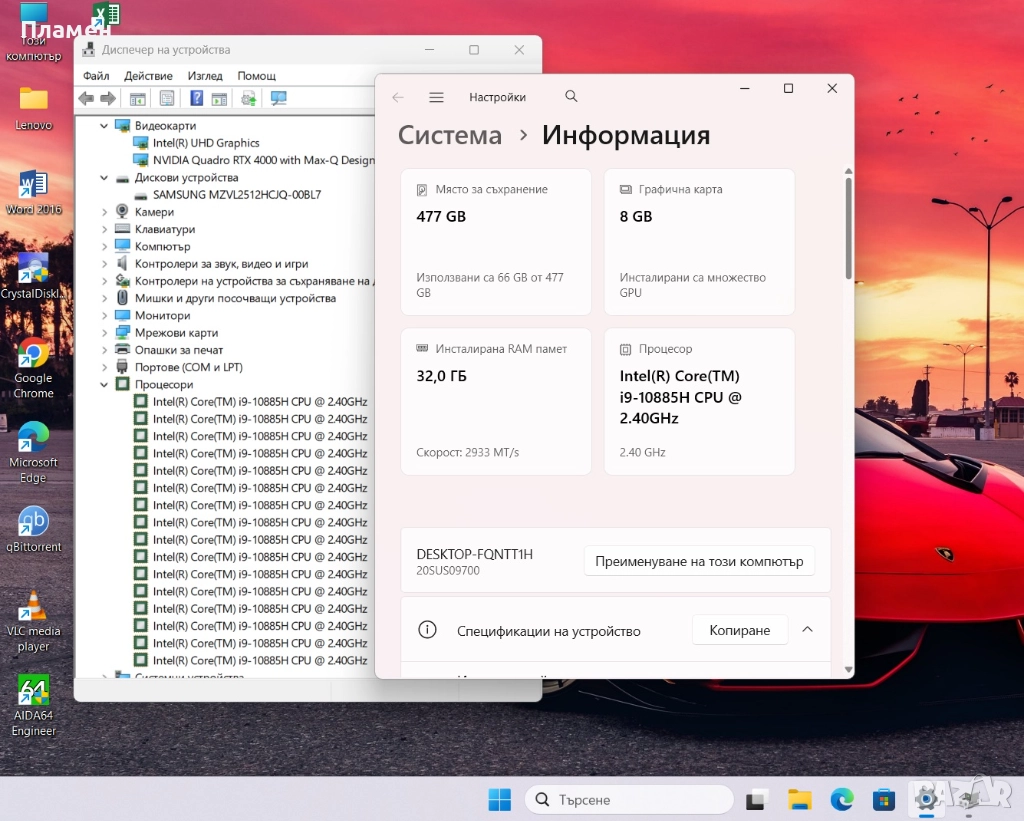Collapse the Спецификации на устройство section chevron
The height and width of the screenshot is (821, 1024).
click(x=808, y=630)
